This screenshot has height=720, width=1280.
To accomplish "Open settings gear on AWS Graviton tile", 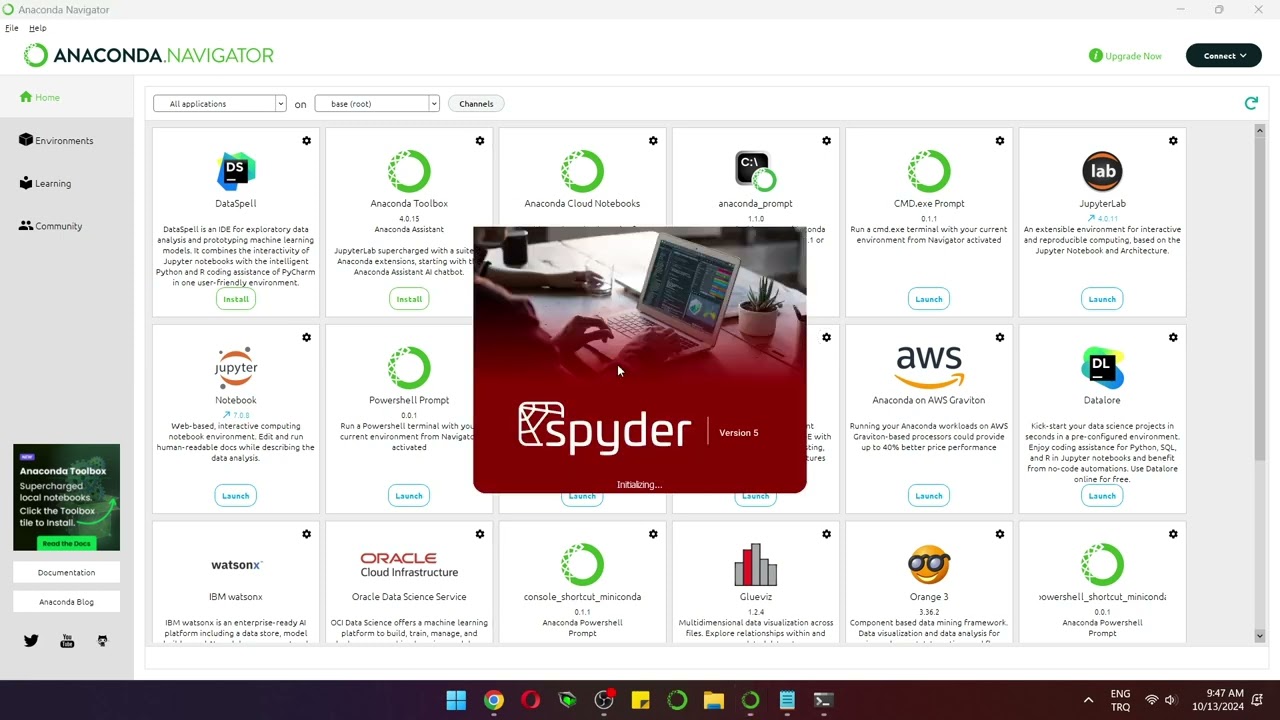I will 1000,337.
